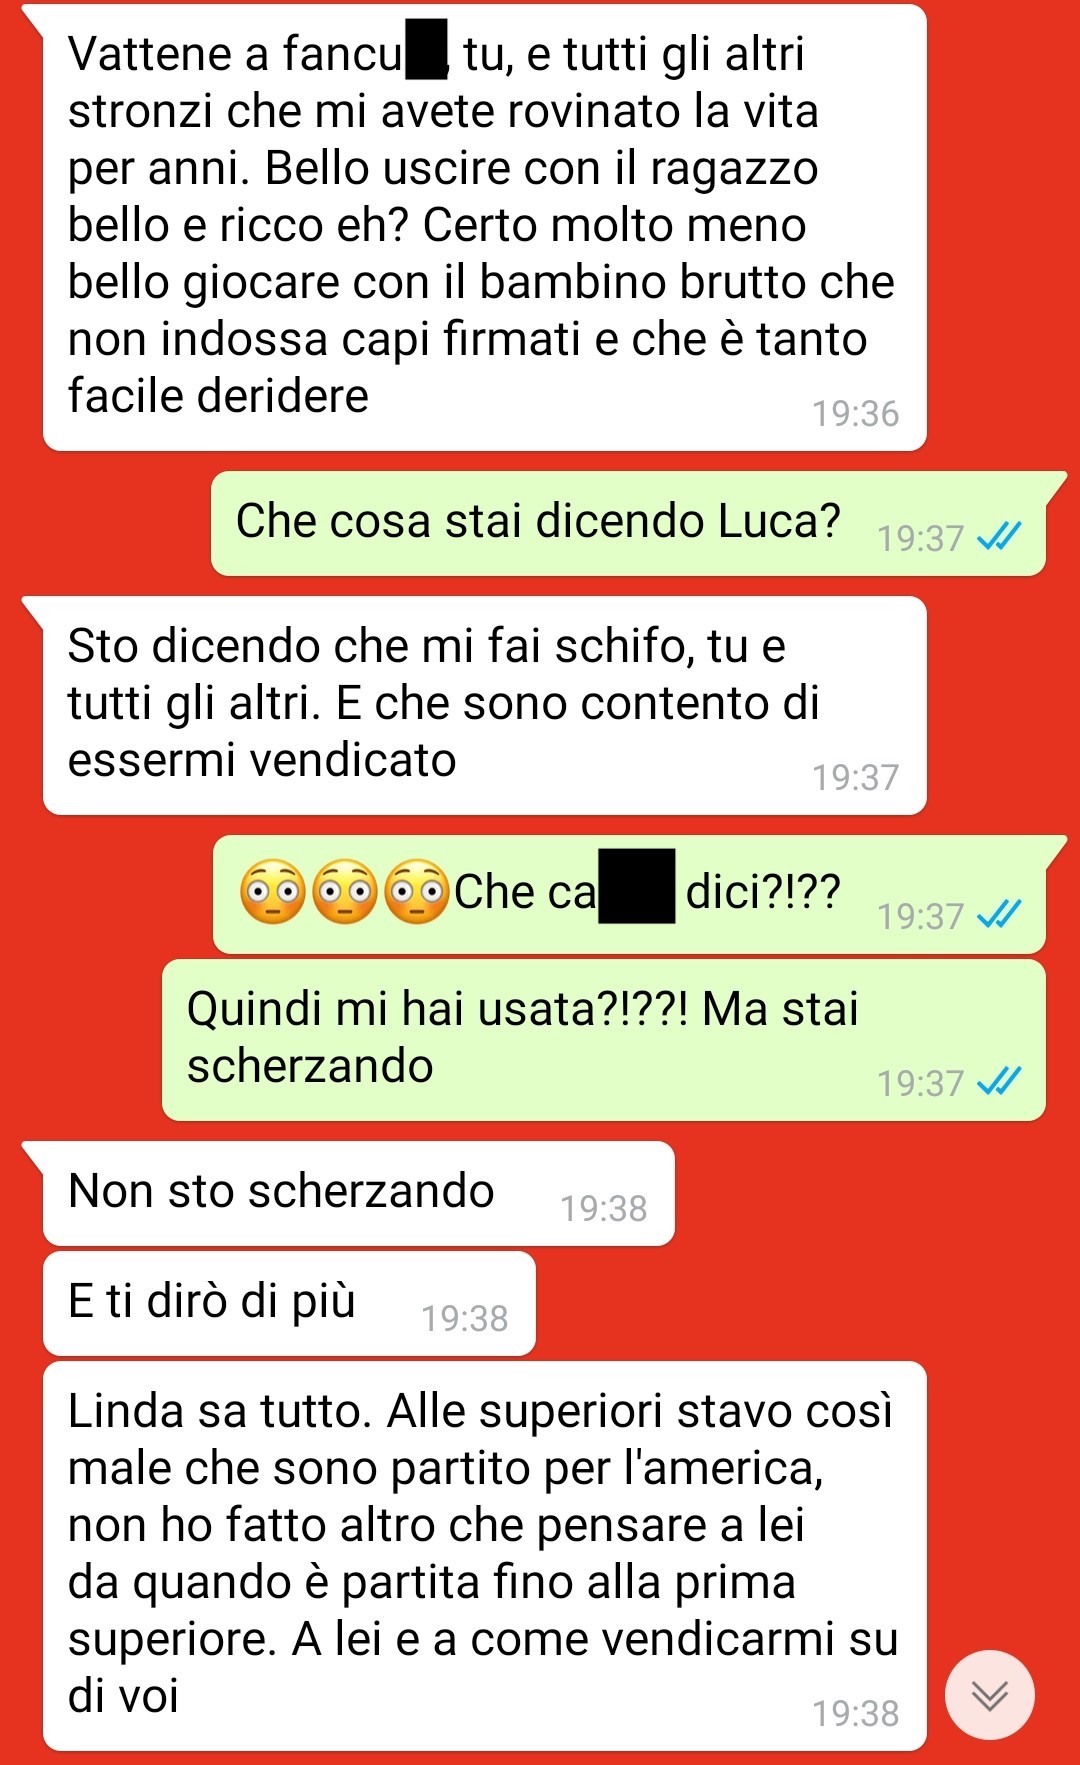Screen dimensions: 1080x1765
Task: Select the 'Sto dicendo che mi fai schifo' message
Action: click(484, 706)
